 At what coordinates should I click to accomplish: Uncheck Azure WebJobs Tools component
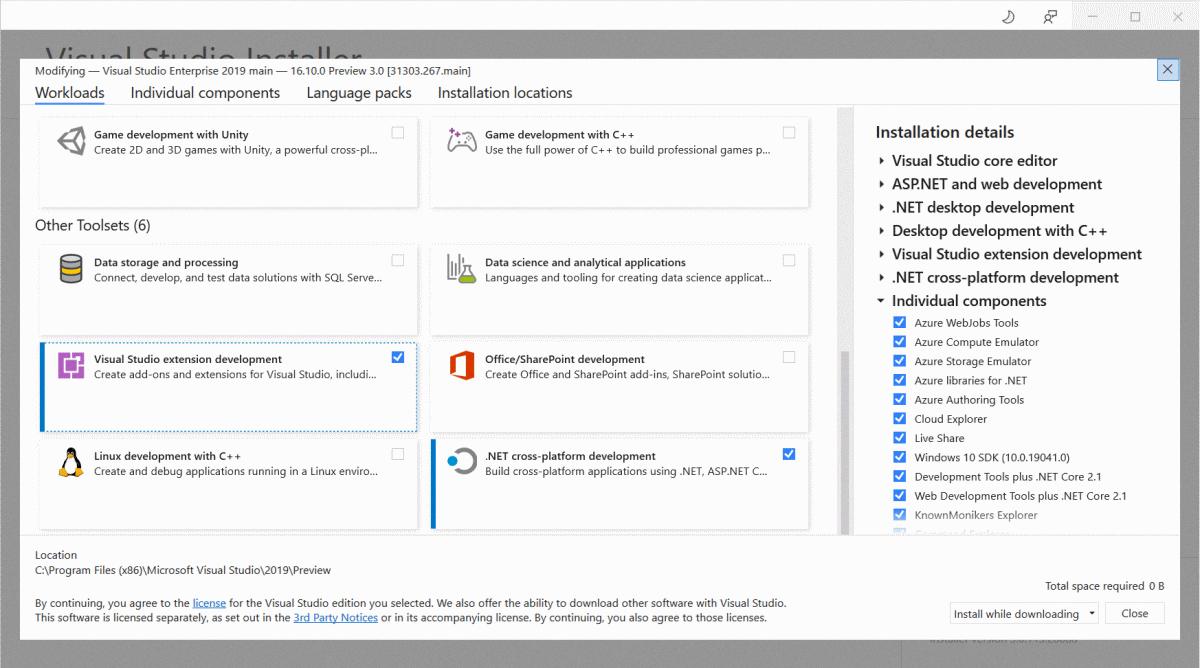(899, 322)
